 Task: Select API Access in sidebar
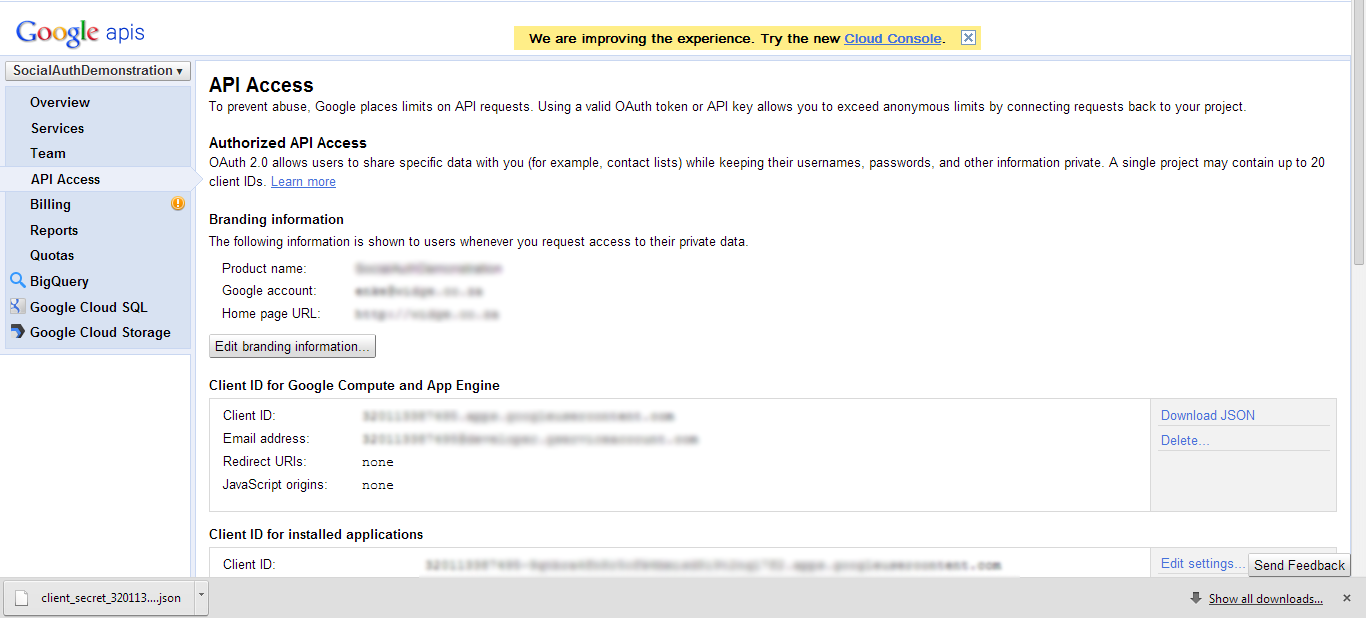(65, 179)
